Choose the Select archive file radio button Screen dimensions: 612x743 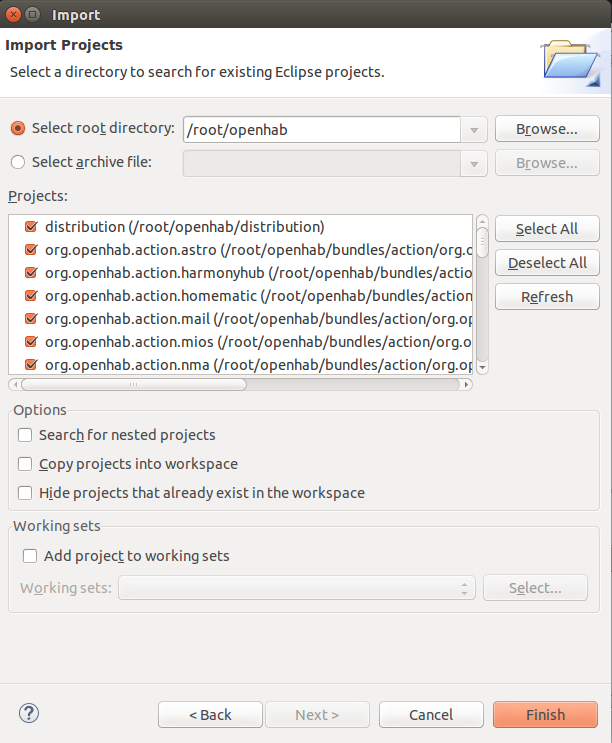(x=17, y=162)
